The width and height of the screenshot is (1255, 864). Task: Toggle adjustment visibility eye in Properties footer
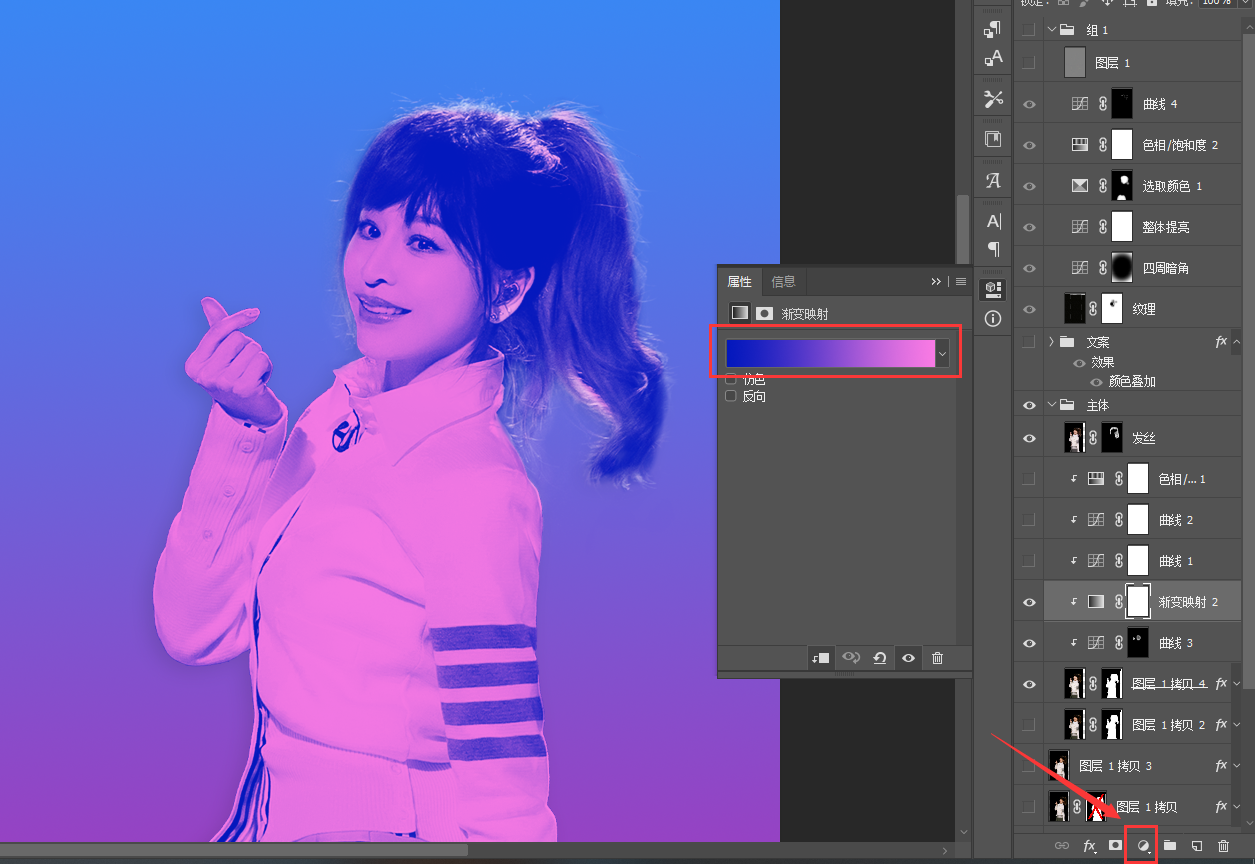[x=908, y=658]
